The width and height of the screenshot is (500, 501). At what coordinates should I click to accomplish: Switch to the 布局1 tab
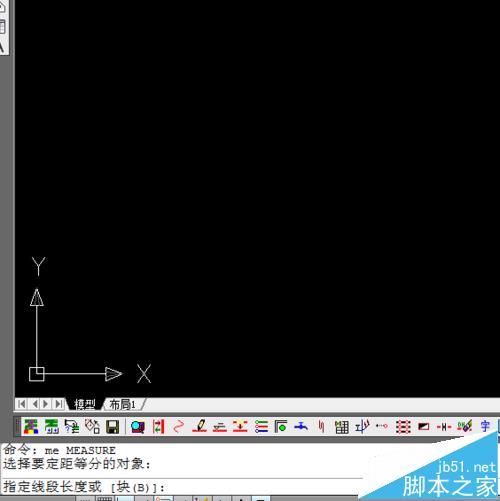123,404
